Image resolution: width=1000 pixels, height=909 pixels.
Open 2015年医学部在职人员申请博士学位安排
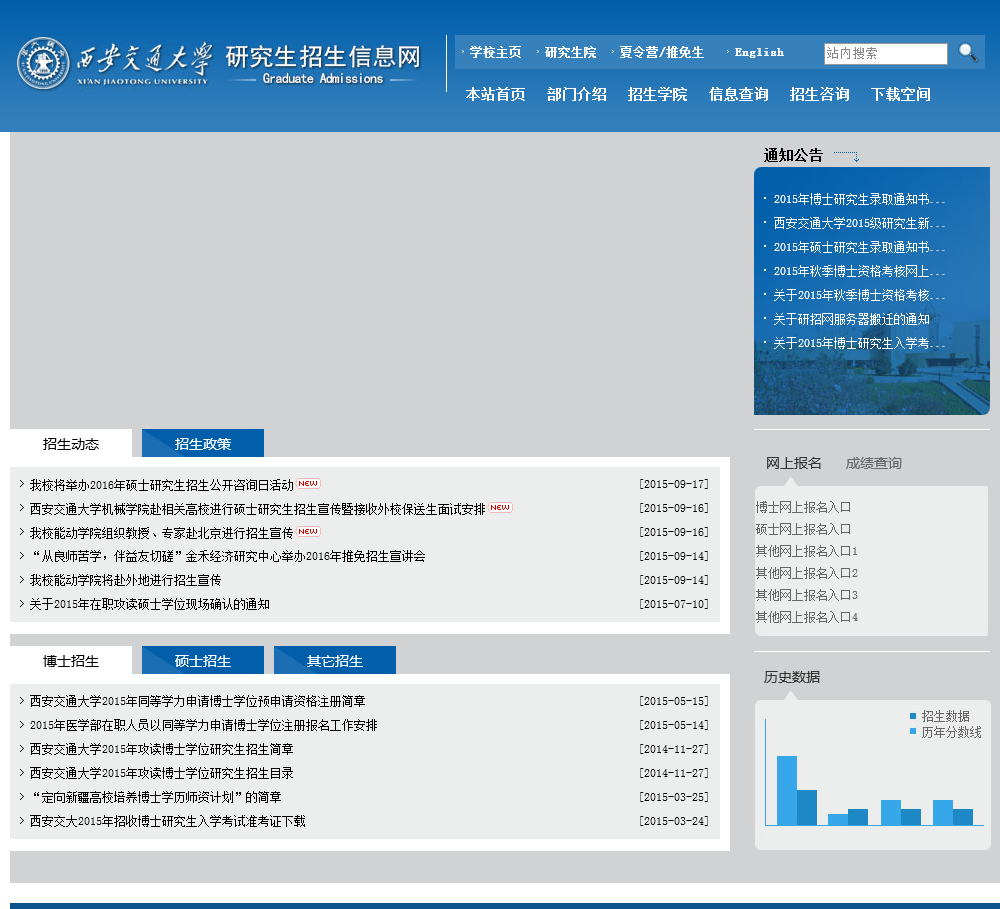point(203,725)
